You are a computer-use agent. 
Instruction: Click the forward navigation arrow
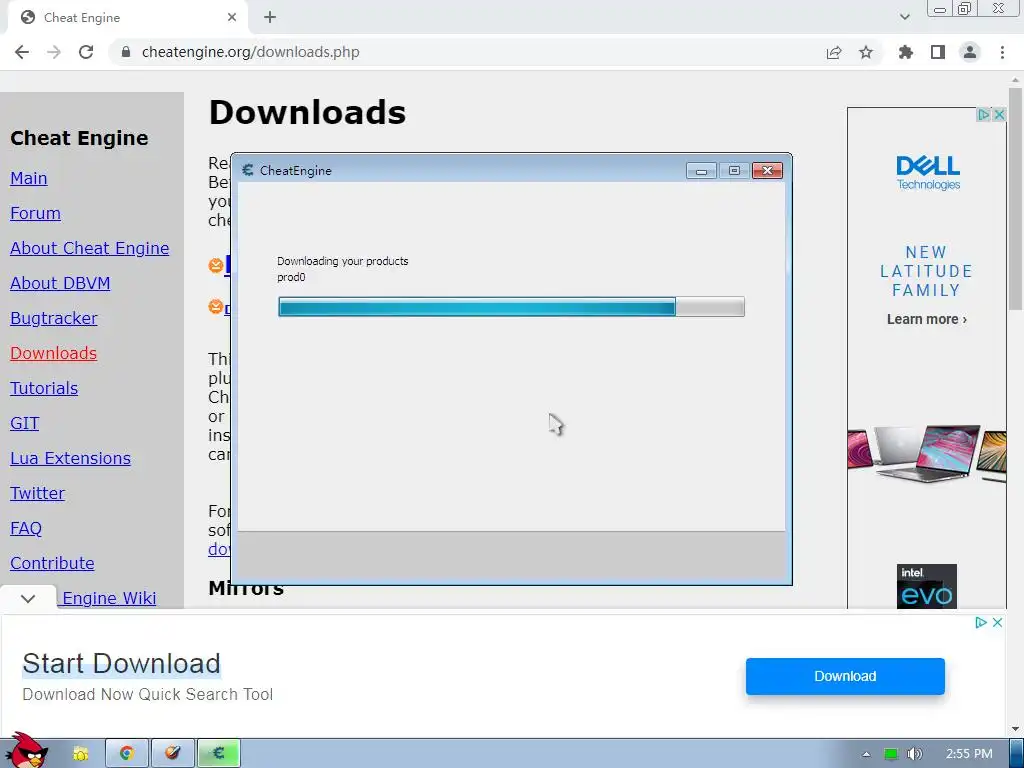coord(54,52)
